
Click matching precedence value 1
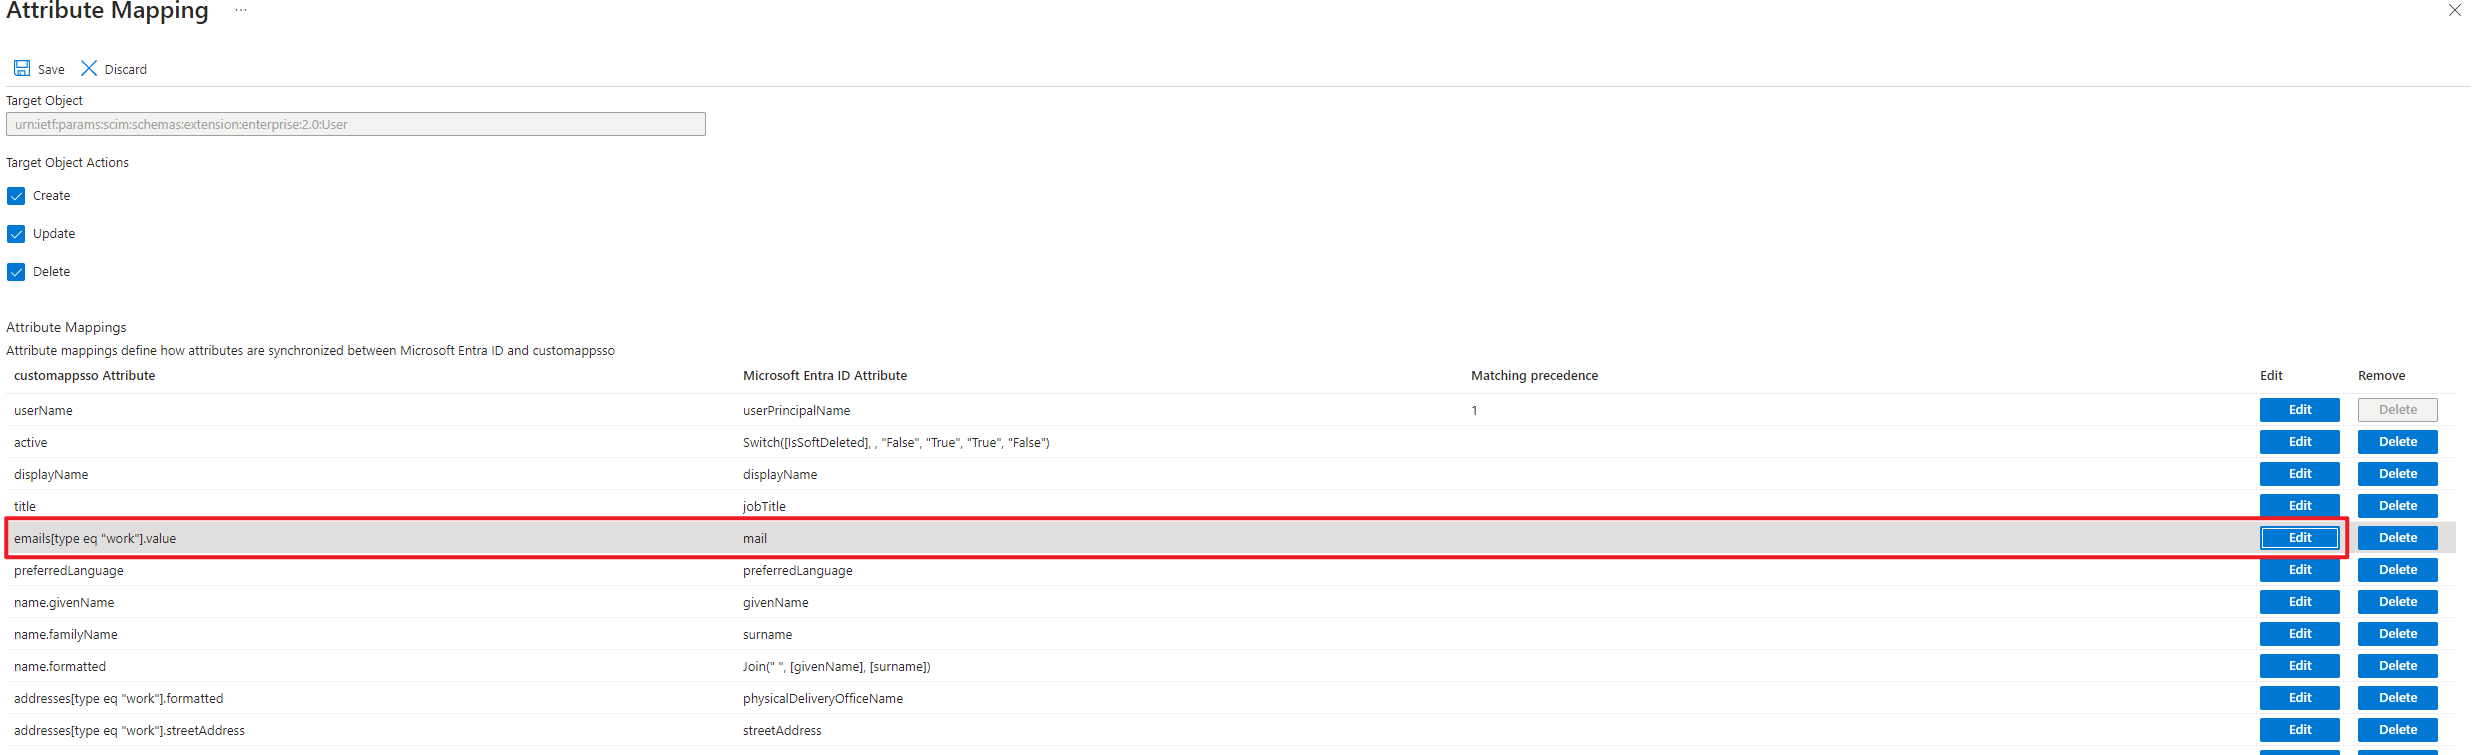click(x=1474, y=411)
